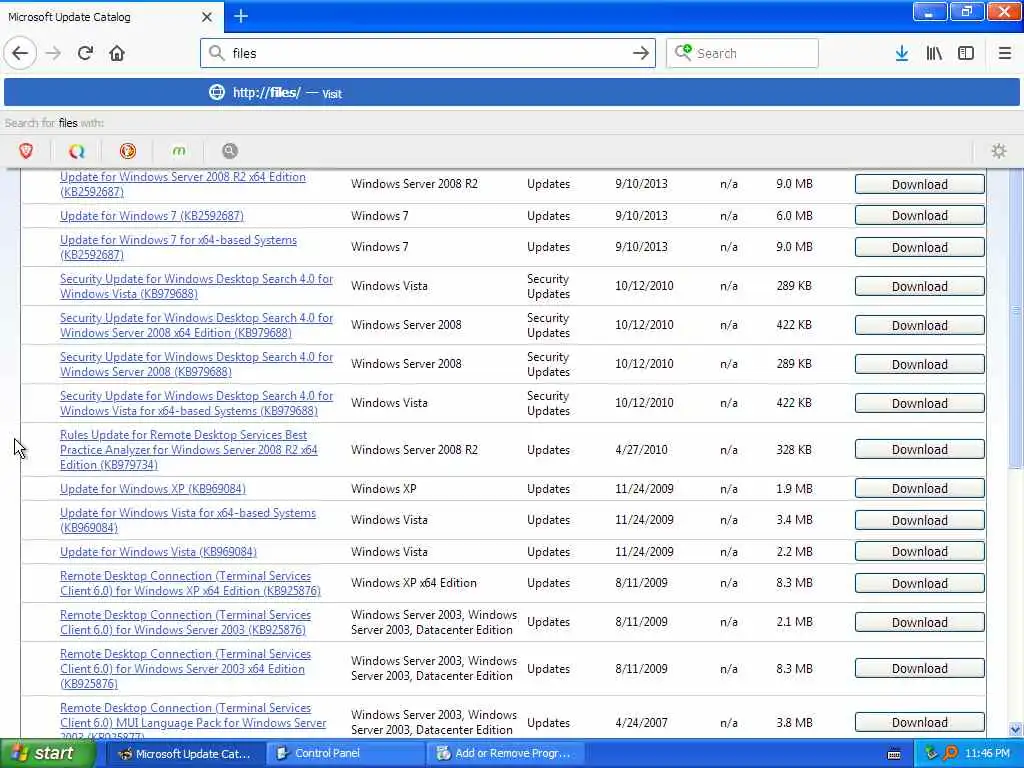The width and height of the screenshot is (1024, 768).
Task: Close the Microsoft Update Catalog tab
Action: tap(206, 17)
